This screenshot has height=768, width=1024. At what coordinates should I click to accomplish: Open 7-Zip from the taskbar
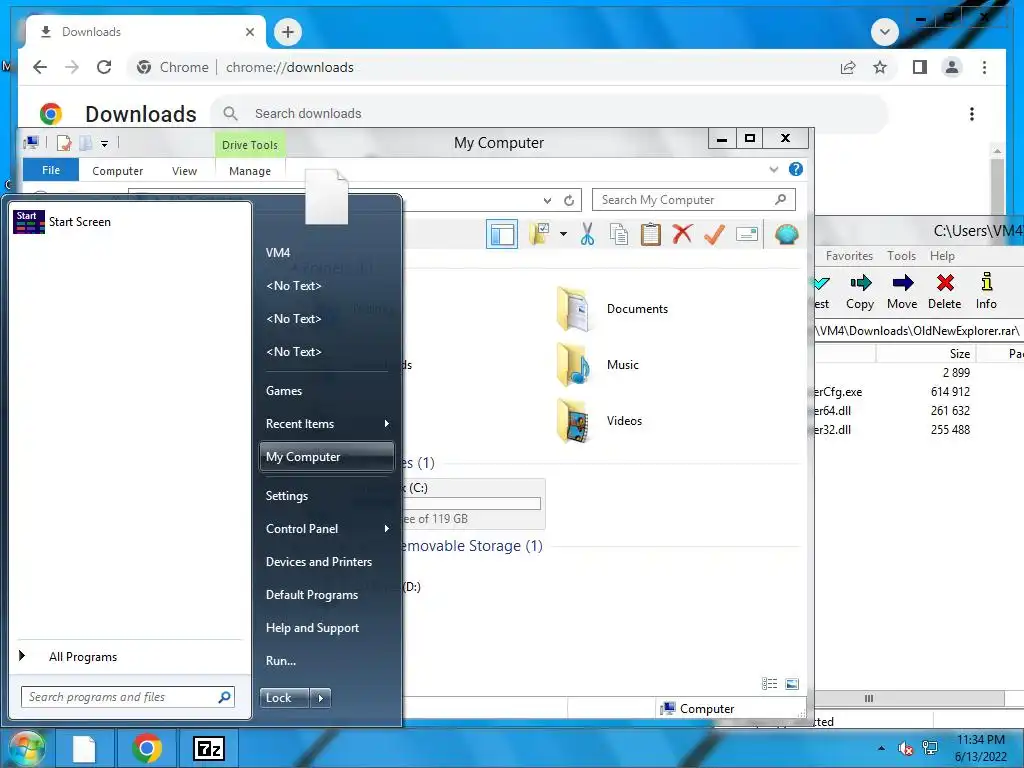[209, 748]
